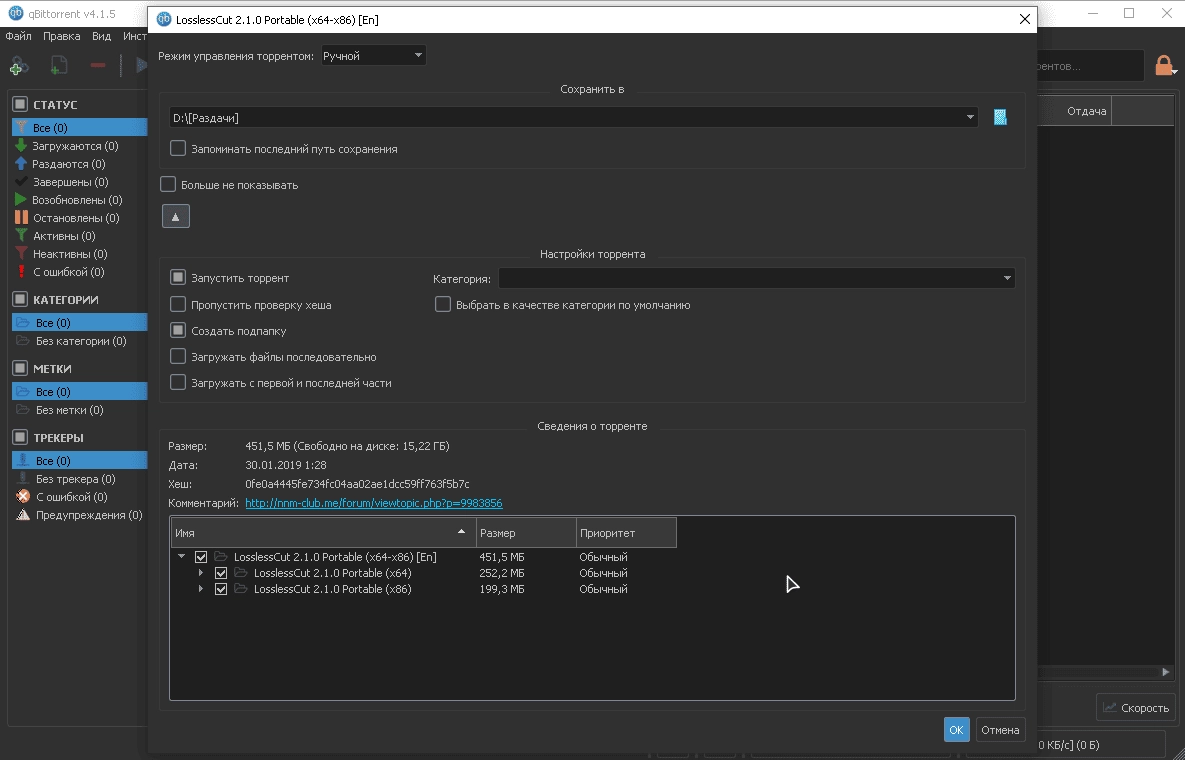
Task: Select the Загружаются (0) status filter
Action: click(x=74, y=146)
